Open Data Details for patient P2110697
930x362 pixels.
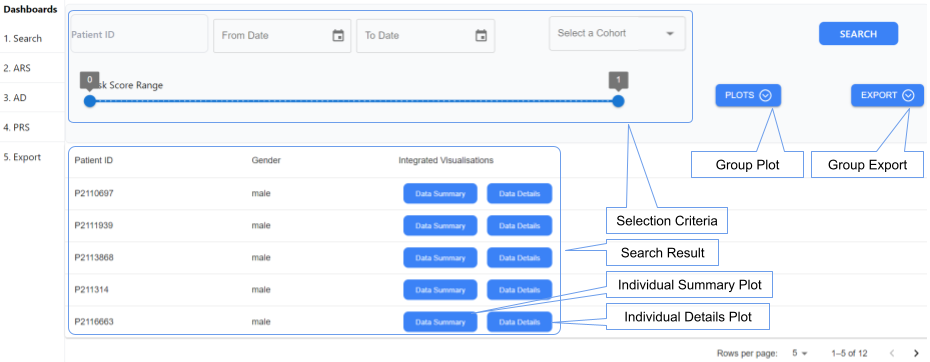pos(520,193)
